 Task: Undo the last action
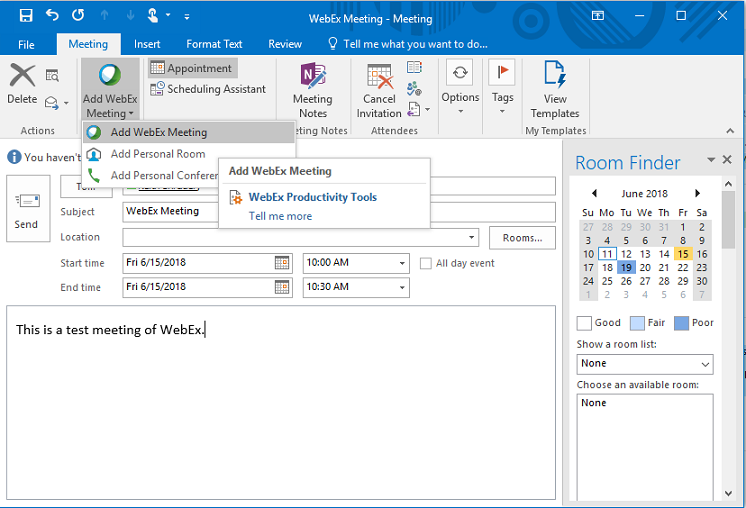[52, 16]
